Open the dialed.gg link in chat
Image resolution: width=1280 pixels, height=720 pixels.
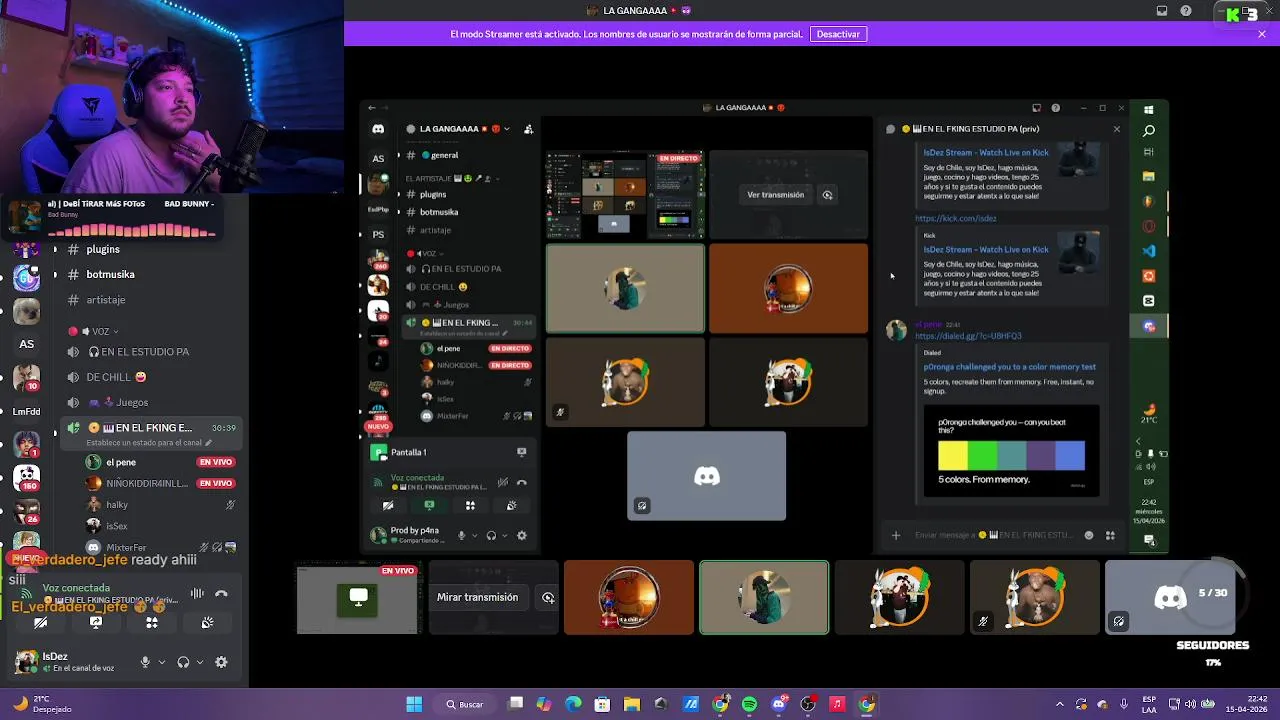click(x=968, y=336)
